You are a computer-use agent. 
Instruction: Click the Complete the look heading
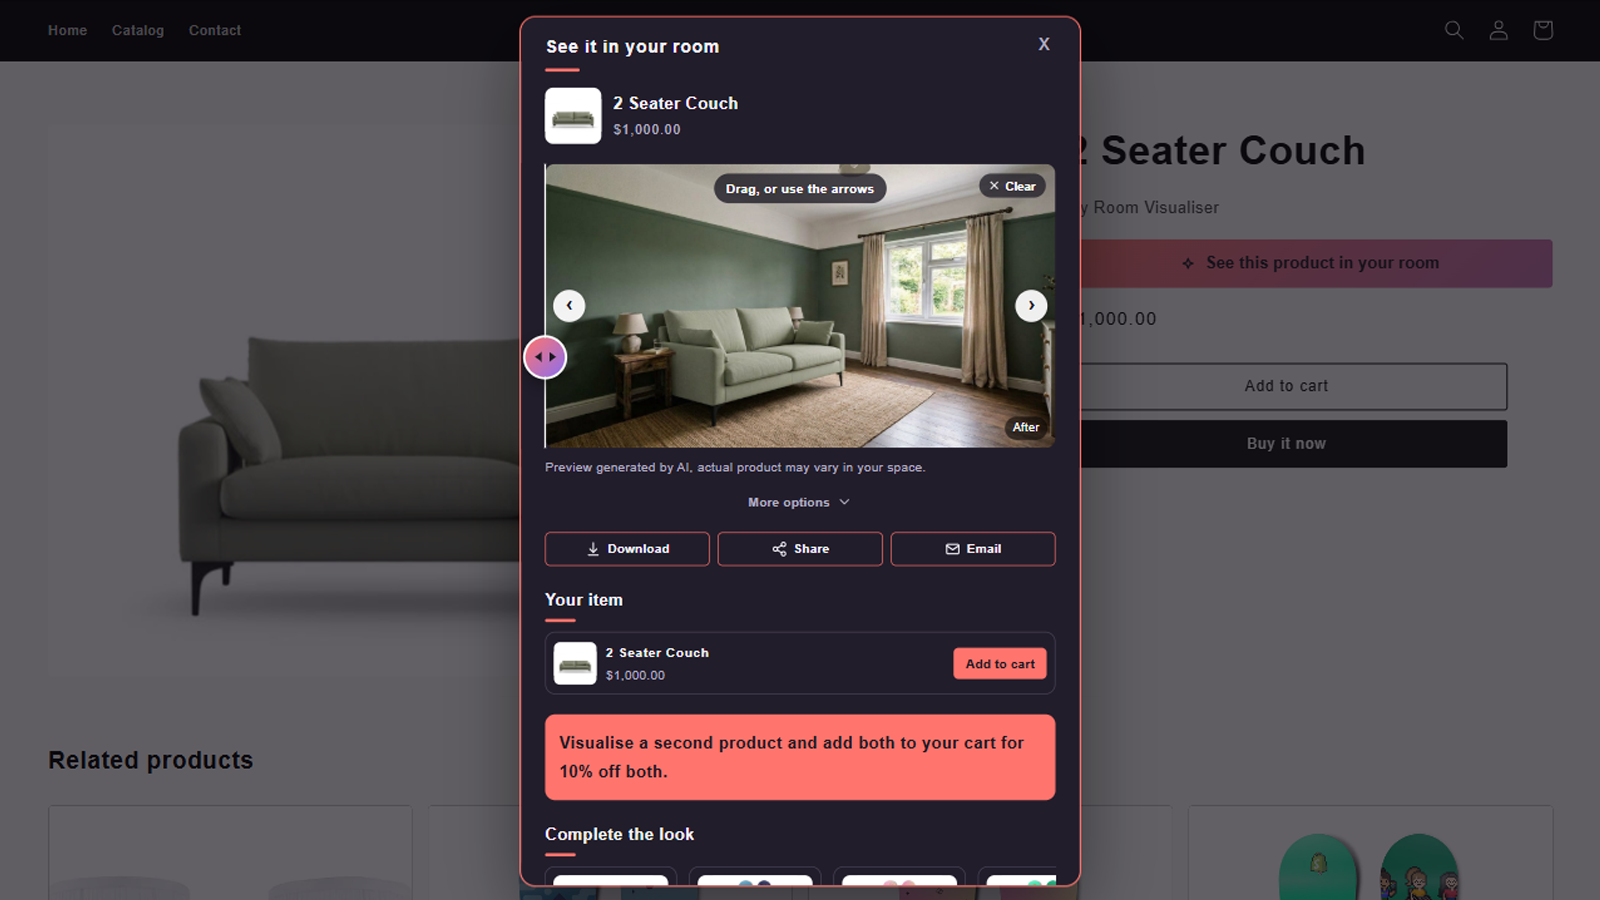pyautogui.click(x=619, y=834)
